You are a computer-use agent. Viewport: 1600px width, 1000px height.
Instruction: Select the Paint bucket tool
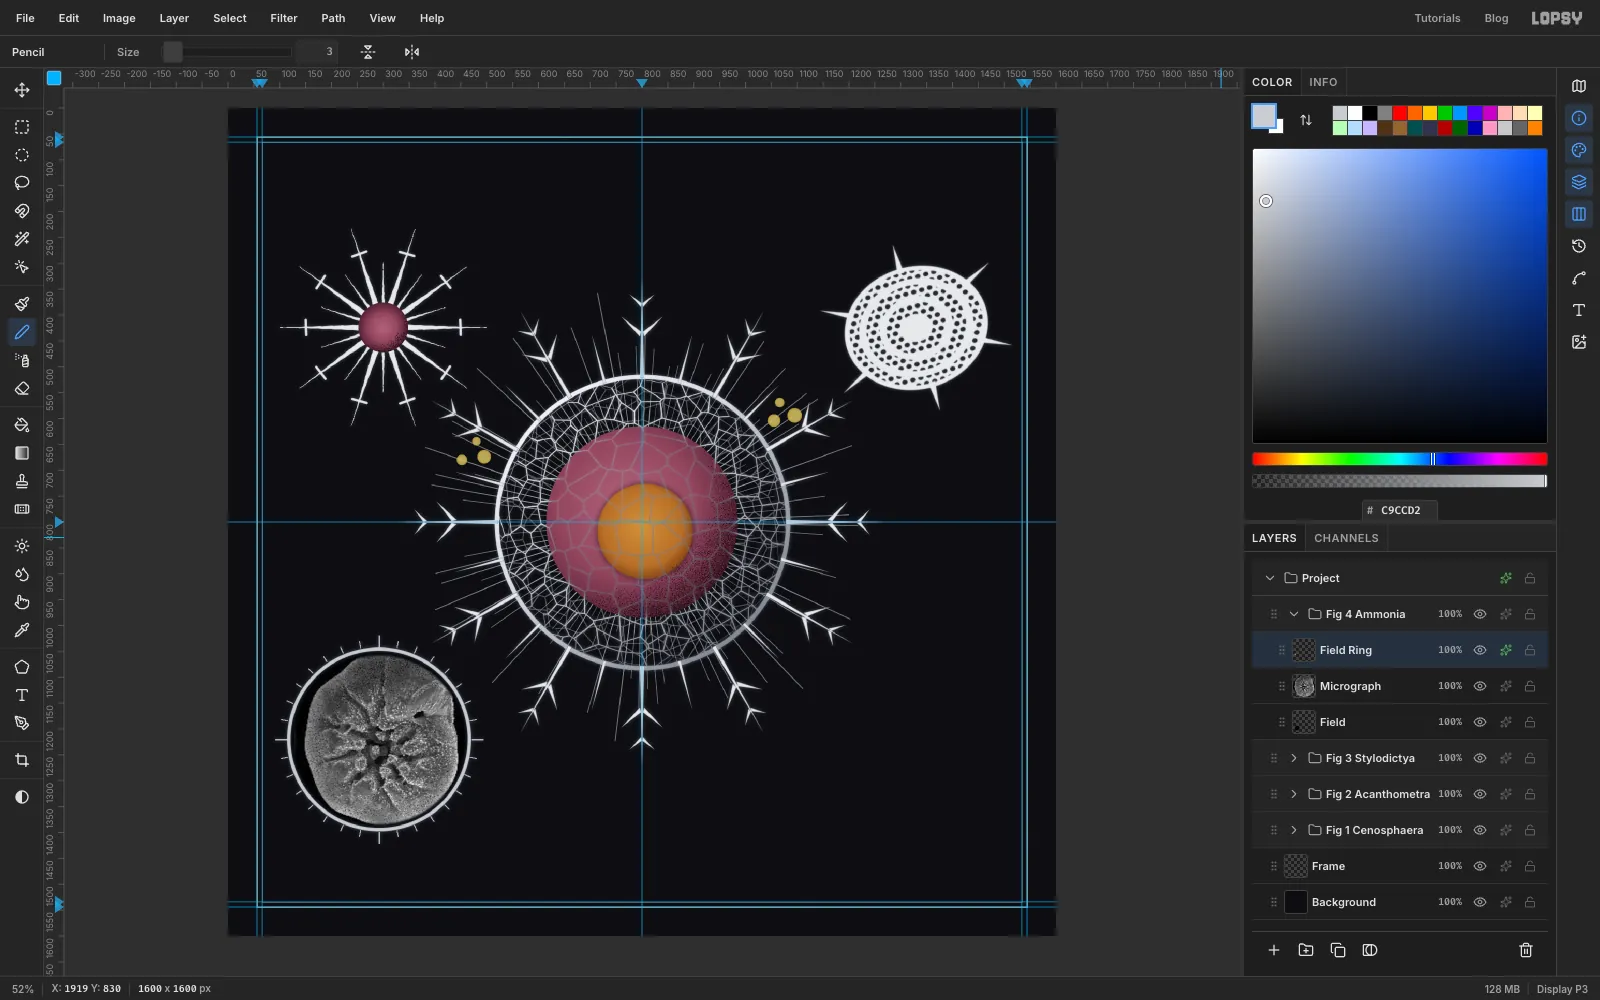21,425
